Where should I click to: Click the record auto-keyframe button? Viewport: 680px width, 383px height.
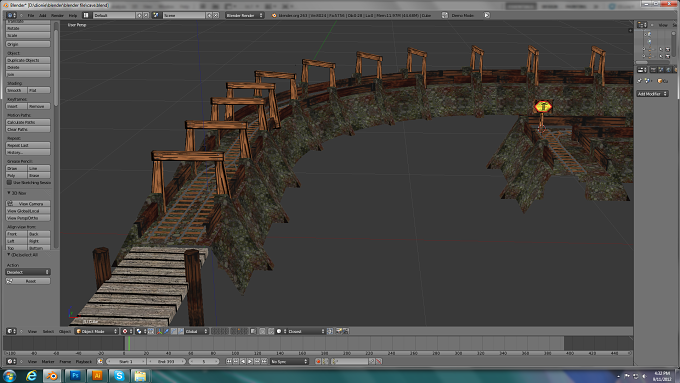click(318, 361)
